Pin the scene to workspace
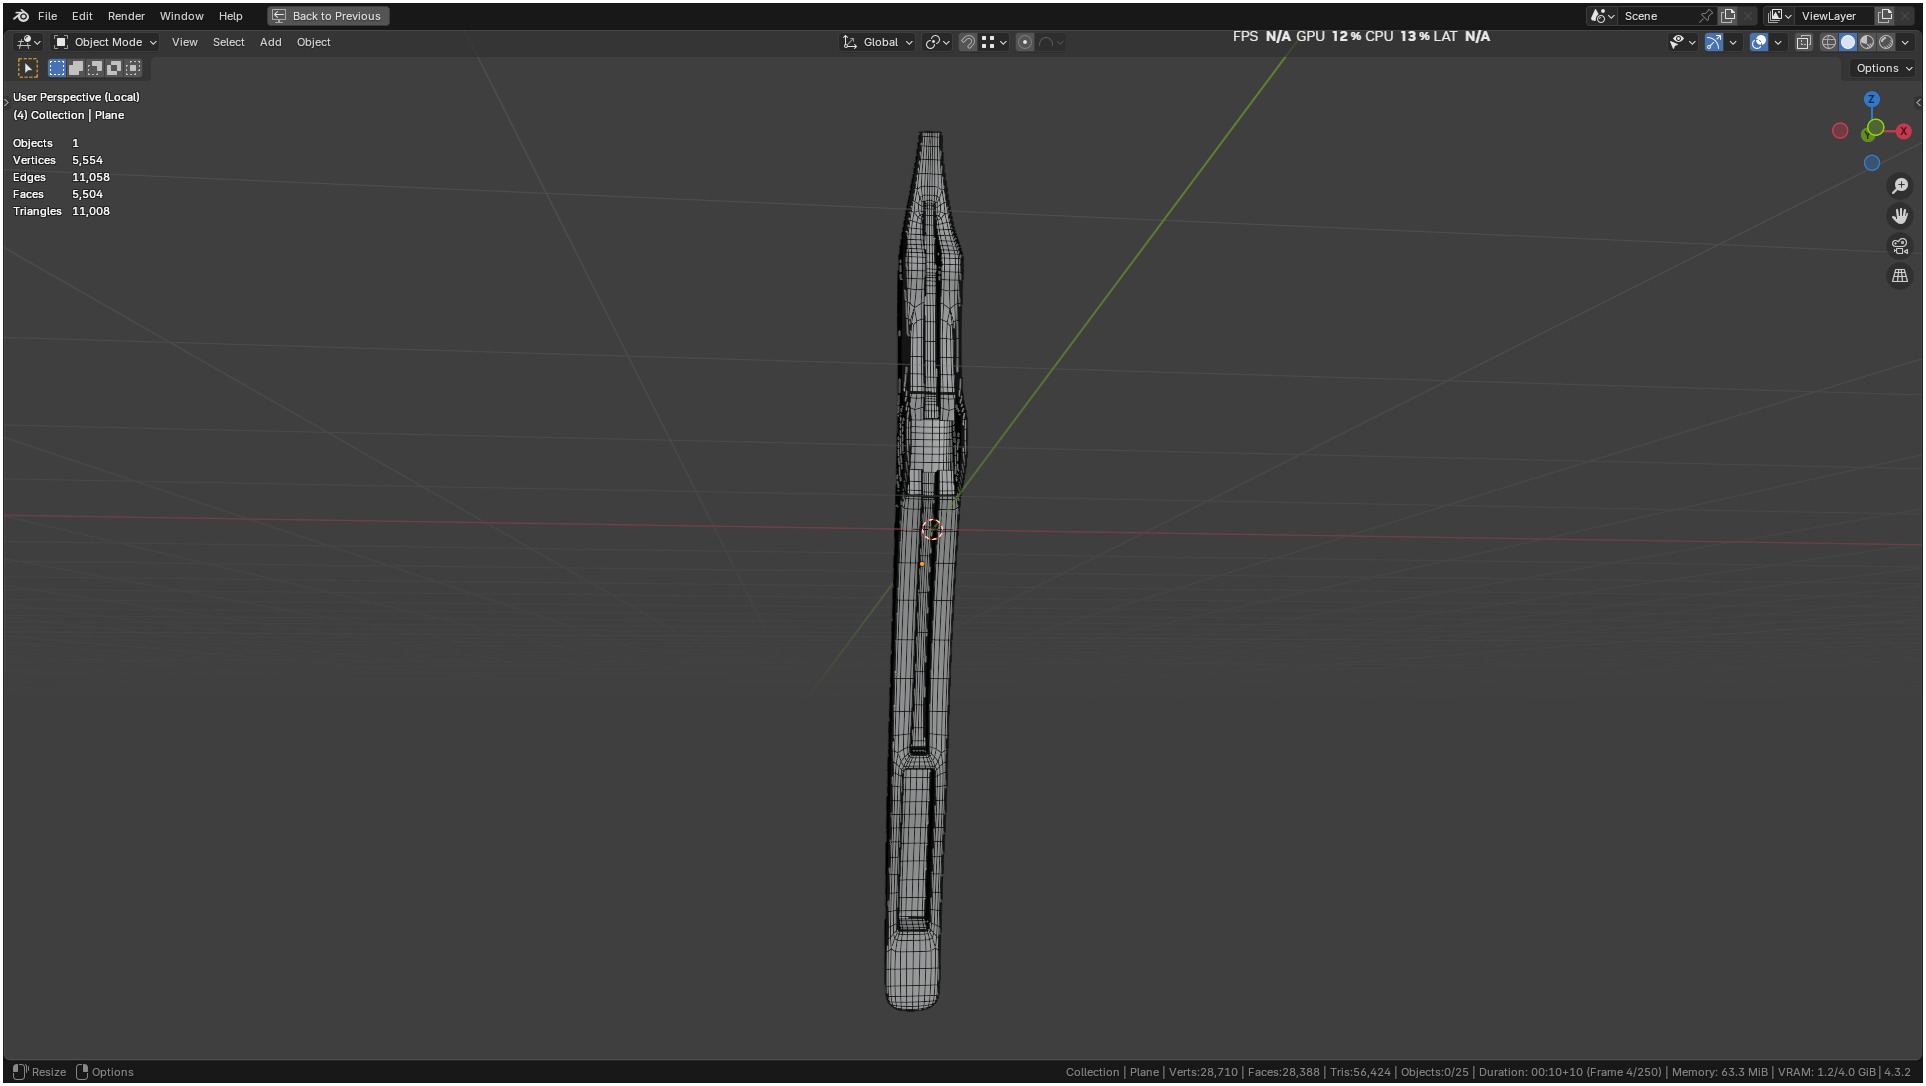Viewport: 1926px width, 1086px height. pos(1706,16)
